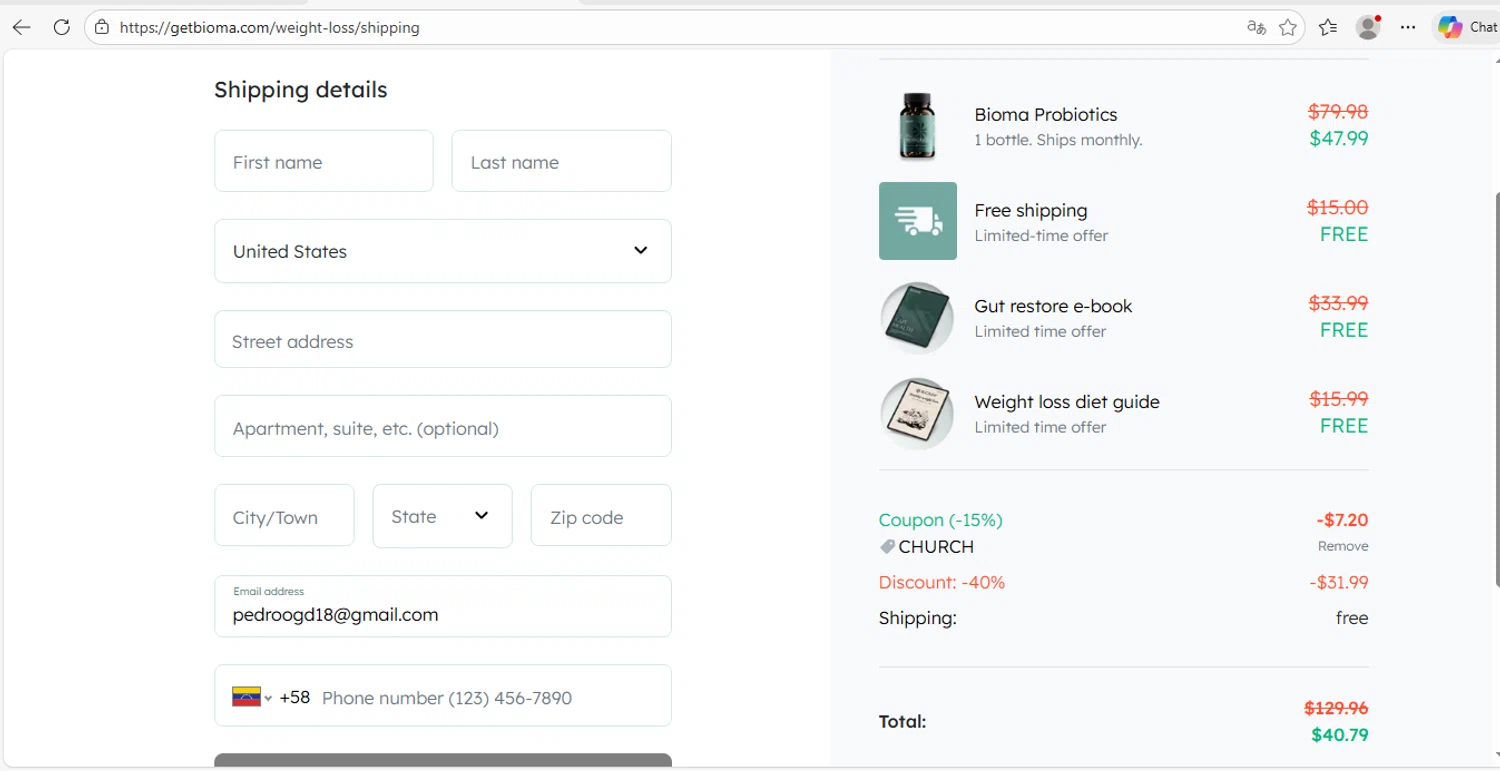This screenshot has height=771, width=1500.
Task: Select the City/Town field
Action: click(x=284, y=515)
